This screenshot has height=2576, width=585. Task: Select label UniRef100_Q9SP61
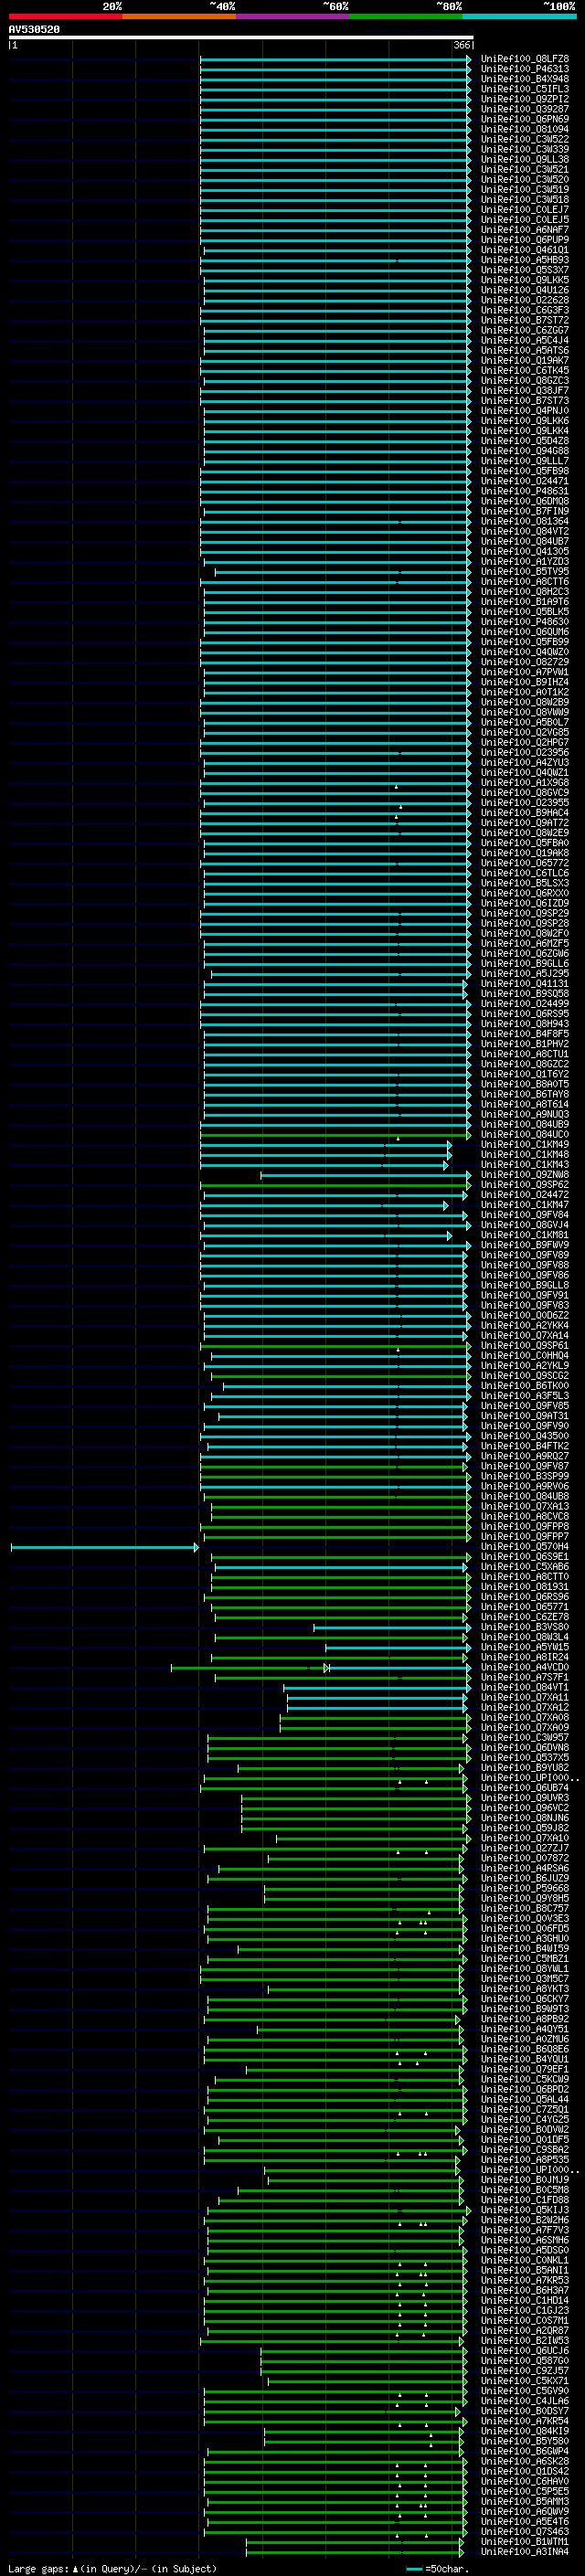tap(525, 1346)
